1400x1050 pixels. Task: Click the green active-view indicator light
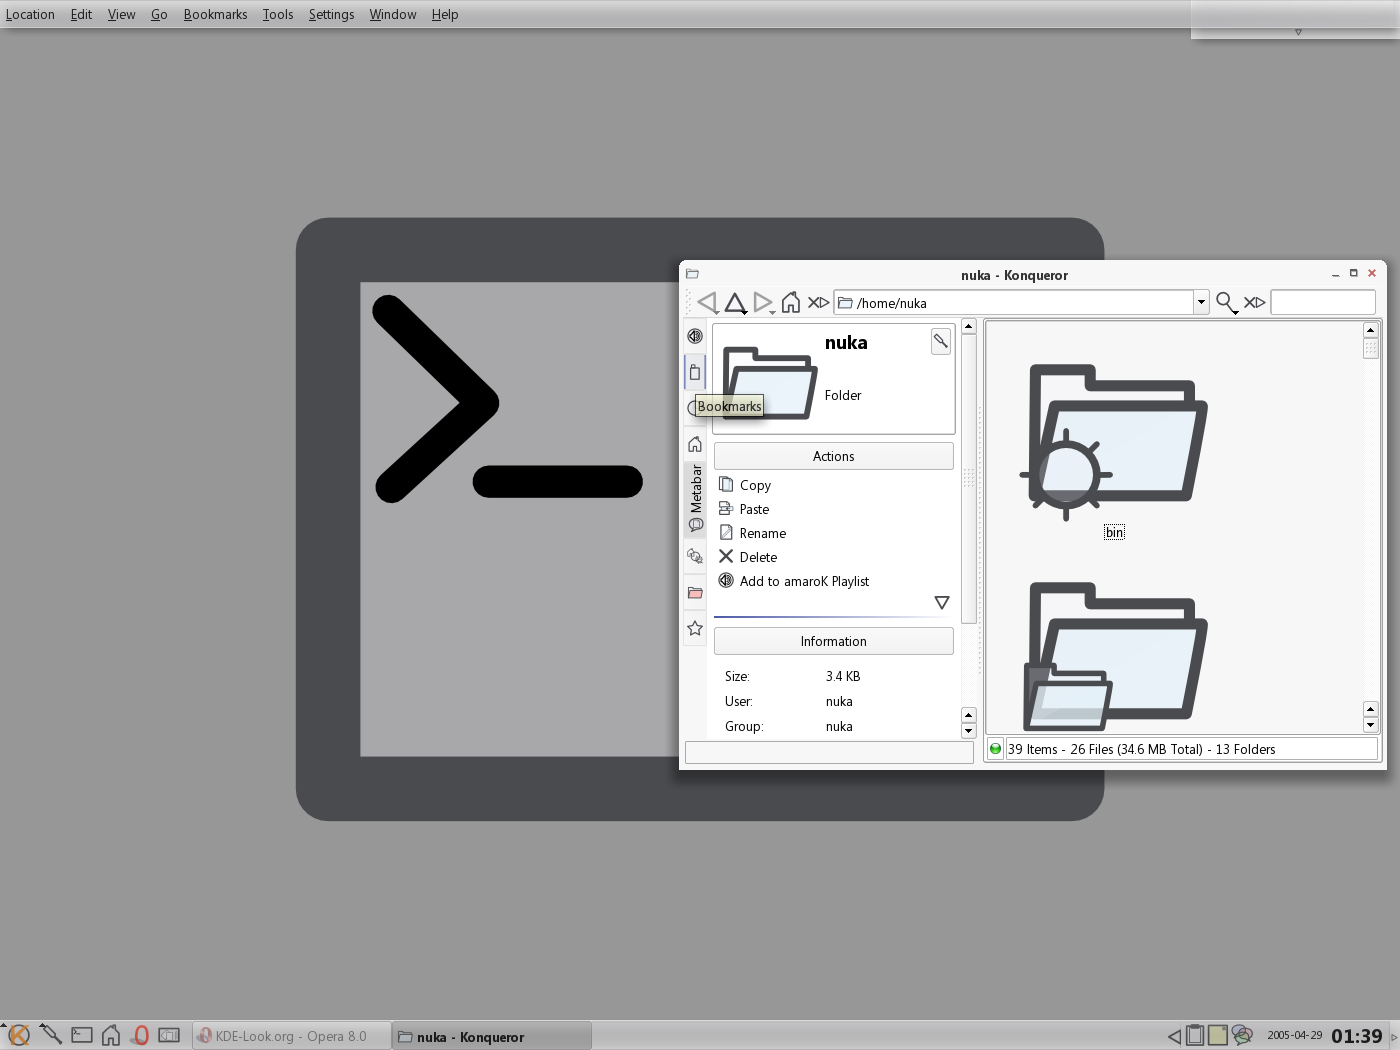click(x=995, y=749)
